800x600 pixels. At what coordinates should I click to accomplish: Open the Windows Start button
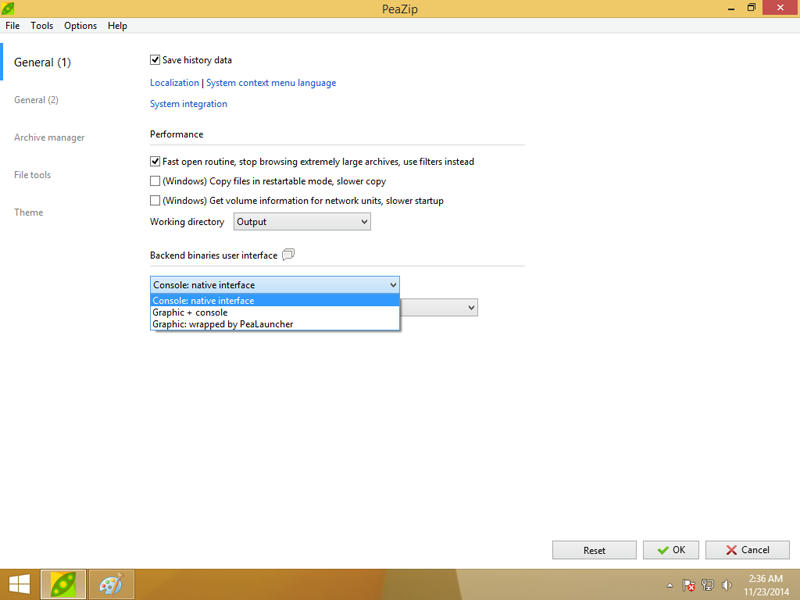[19, 584]
